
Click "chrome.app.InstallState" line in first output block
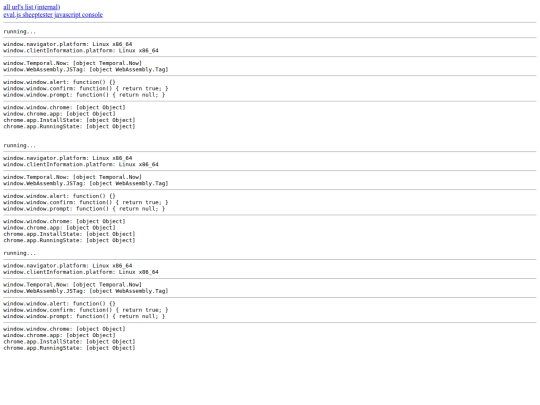[x=69, y=120]
